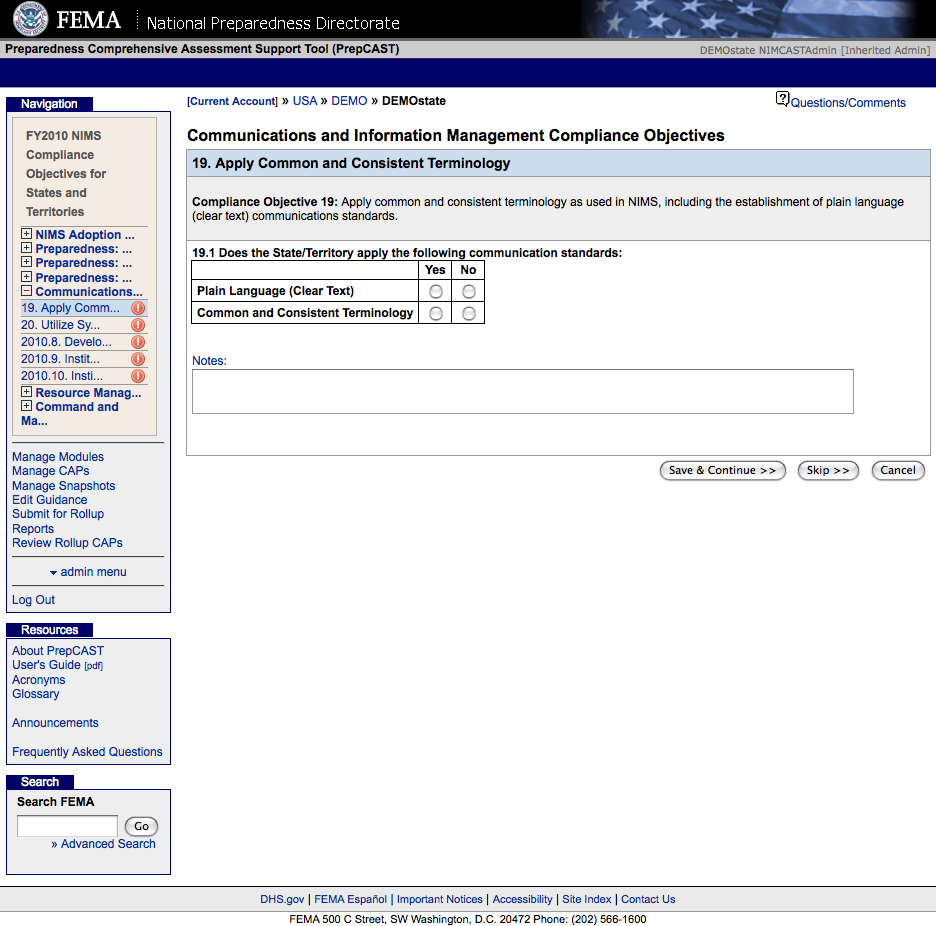The width and height of the screenshot is (936, 926).
Task: Open Edit Guidance
Action: tap(50, 500)
